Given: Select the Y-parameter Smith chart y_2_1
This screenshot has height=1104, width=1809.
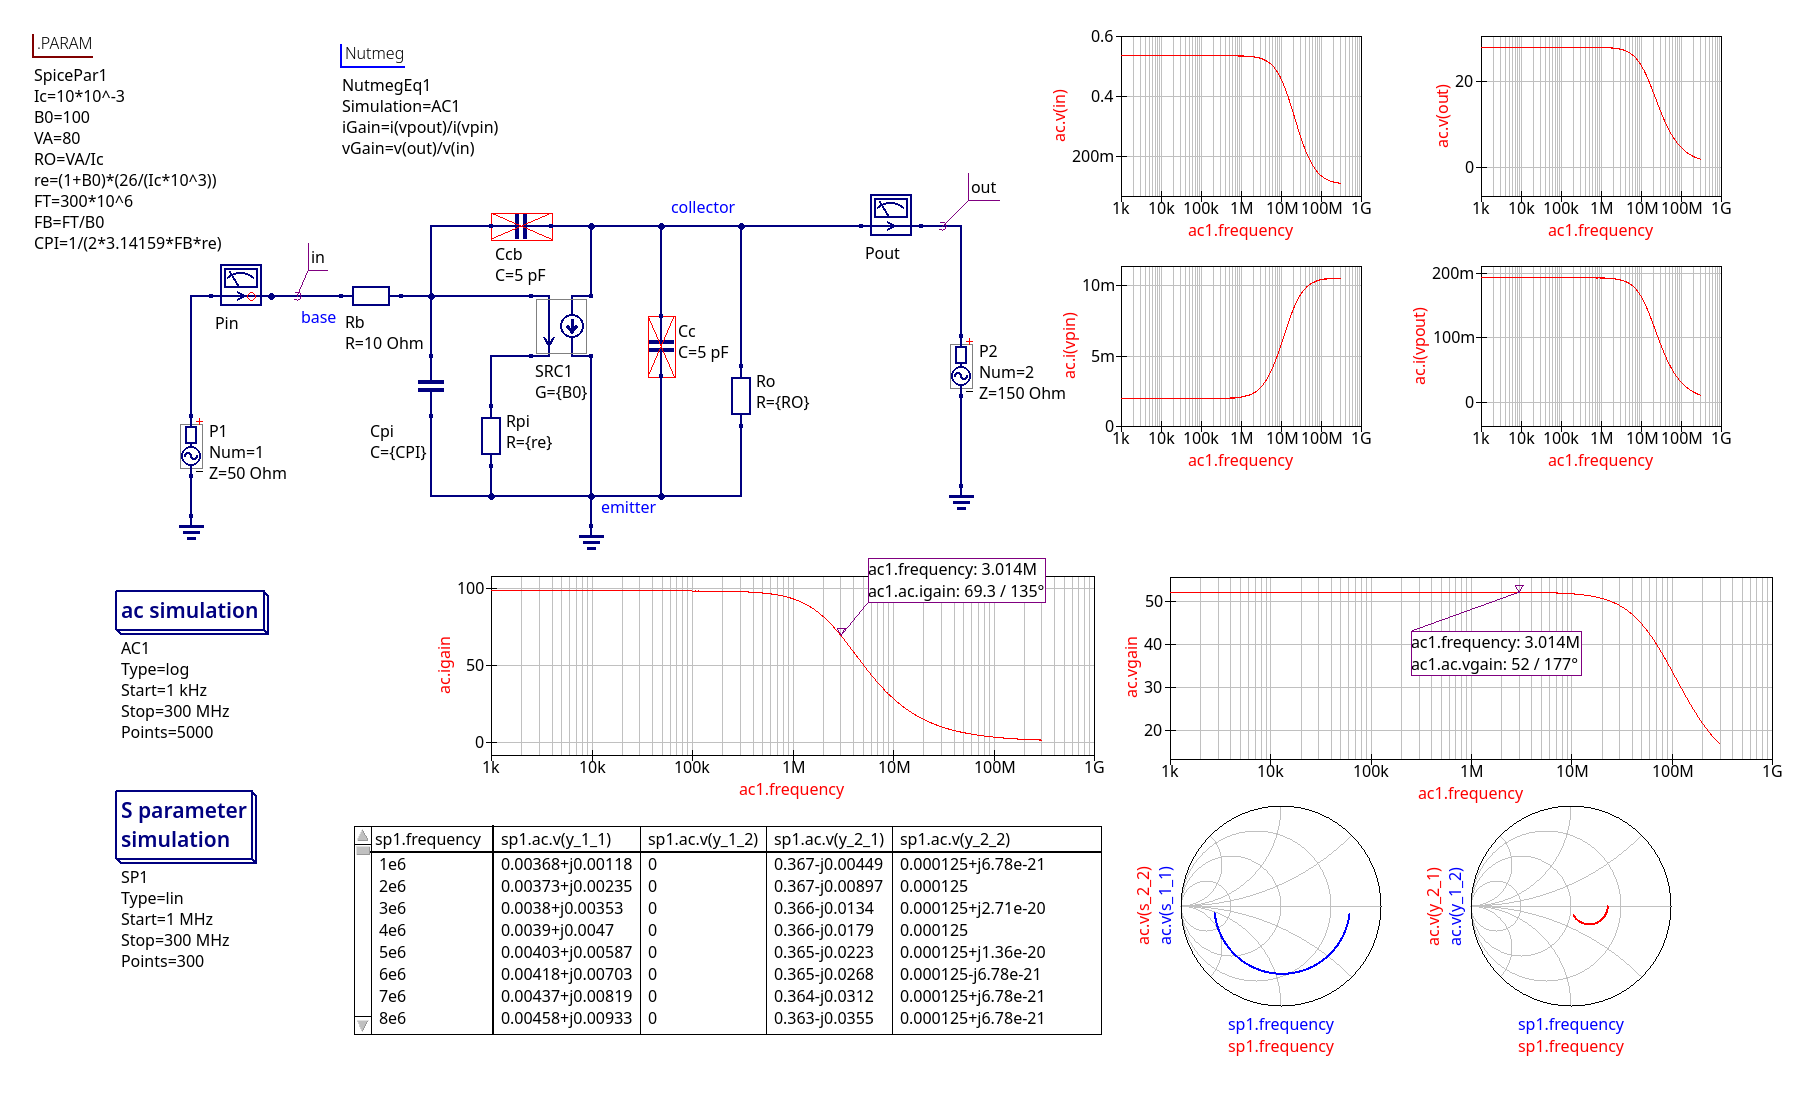Looking at the screenshot, I should tap(1571, 906).
